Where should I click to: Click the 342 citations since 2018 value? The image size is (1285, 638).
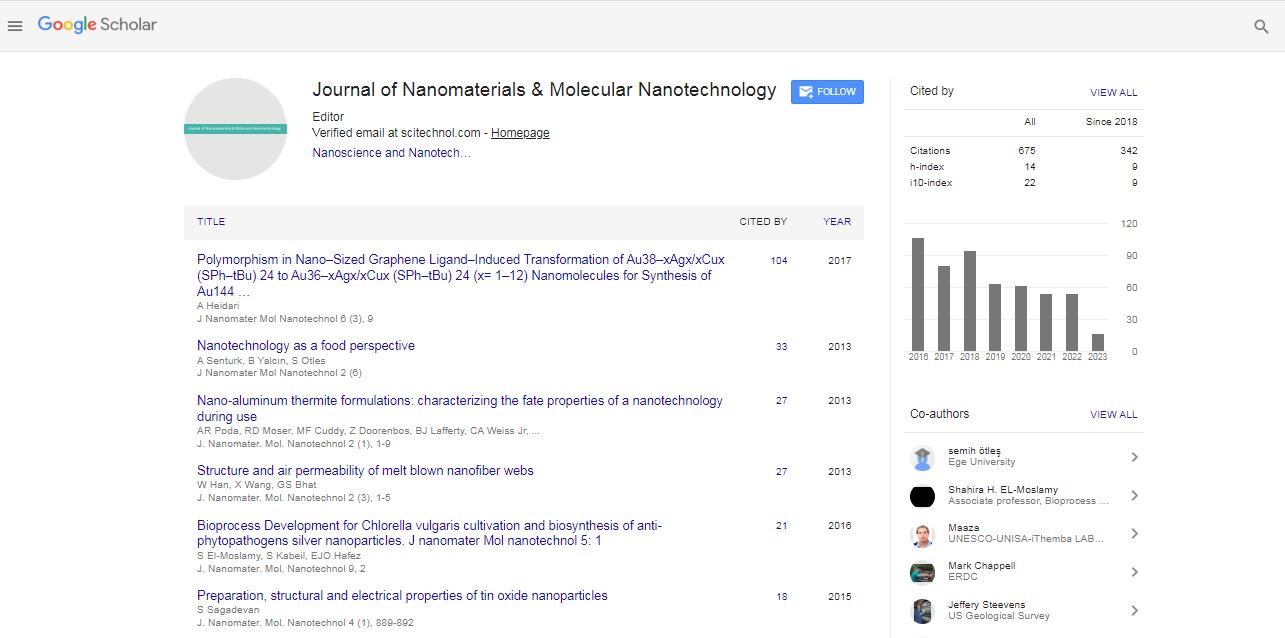pos(1129,151)
